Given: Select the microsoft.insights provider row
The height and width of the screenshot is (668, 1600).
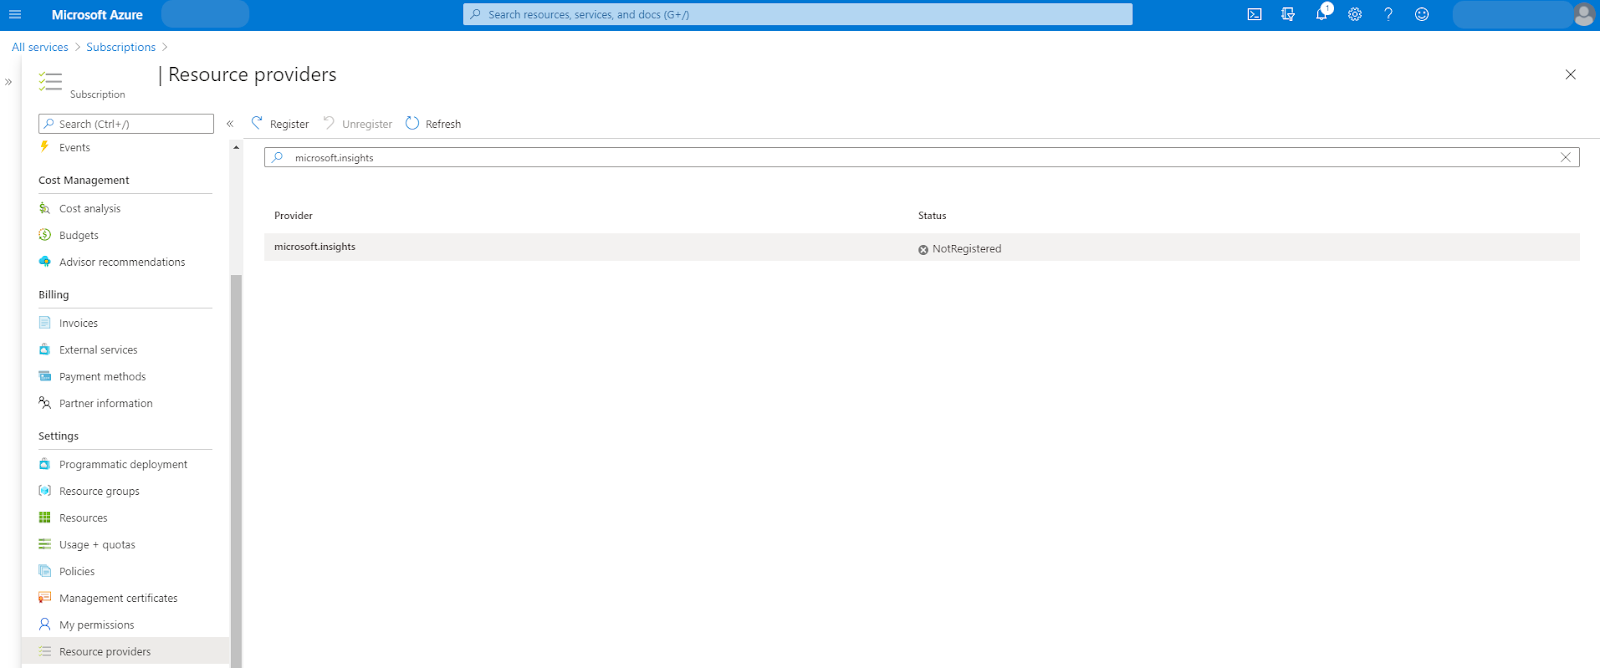Looking at the screenshot, I should (922, 247).
